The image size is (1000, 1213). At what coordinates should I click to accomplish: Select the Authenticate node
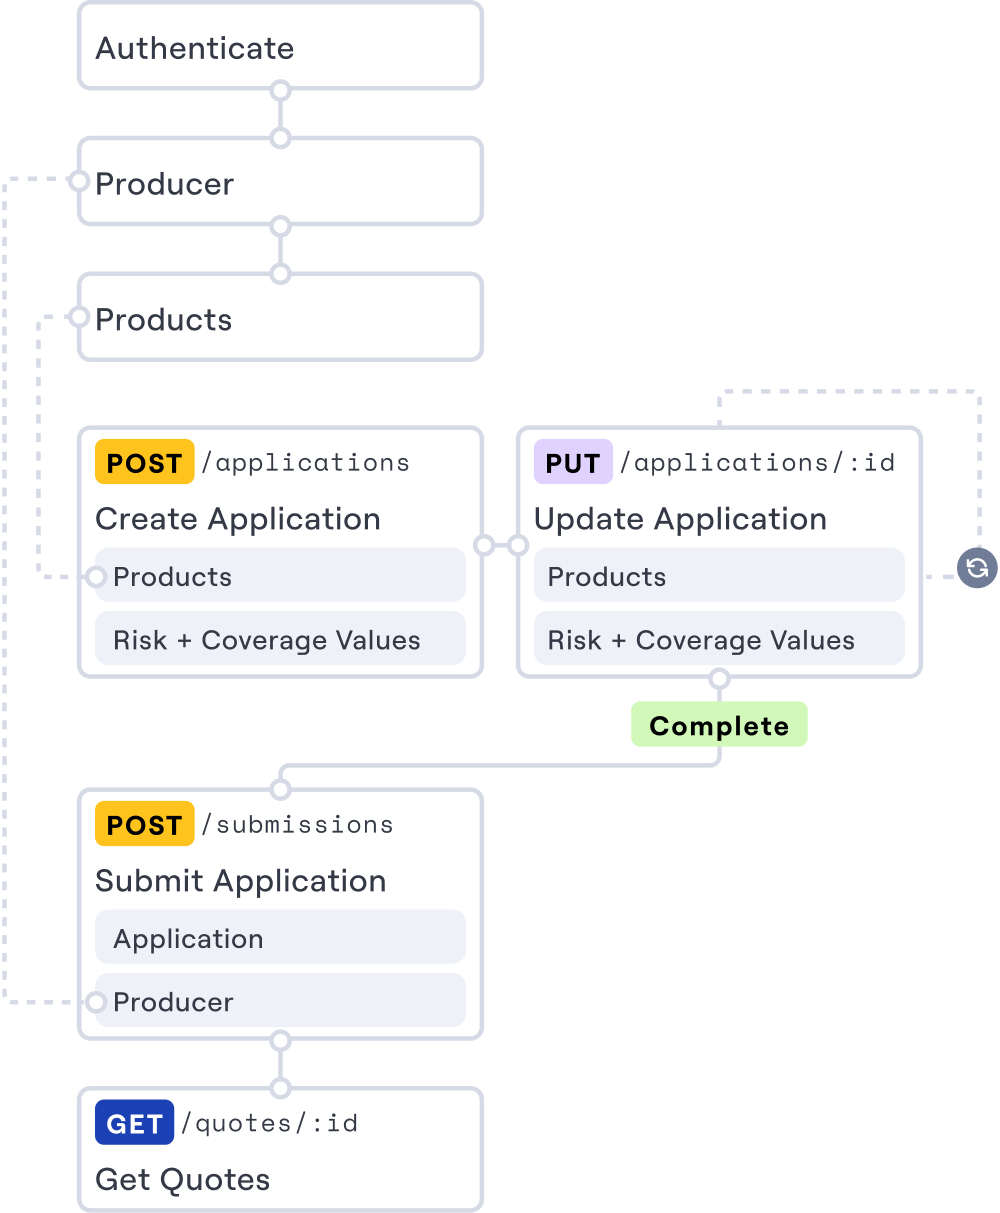click(280, 47)
